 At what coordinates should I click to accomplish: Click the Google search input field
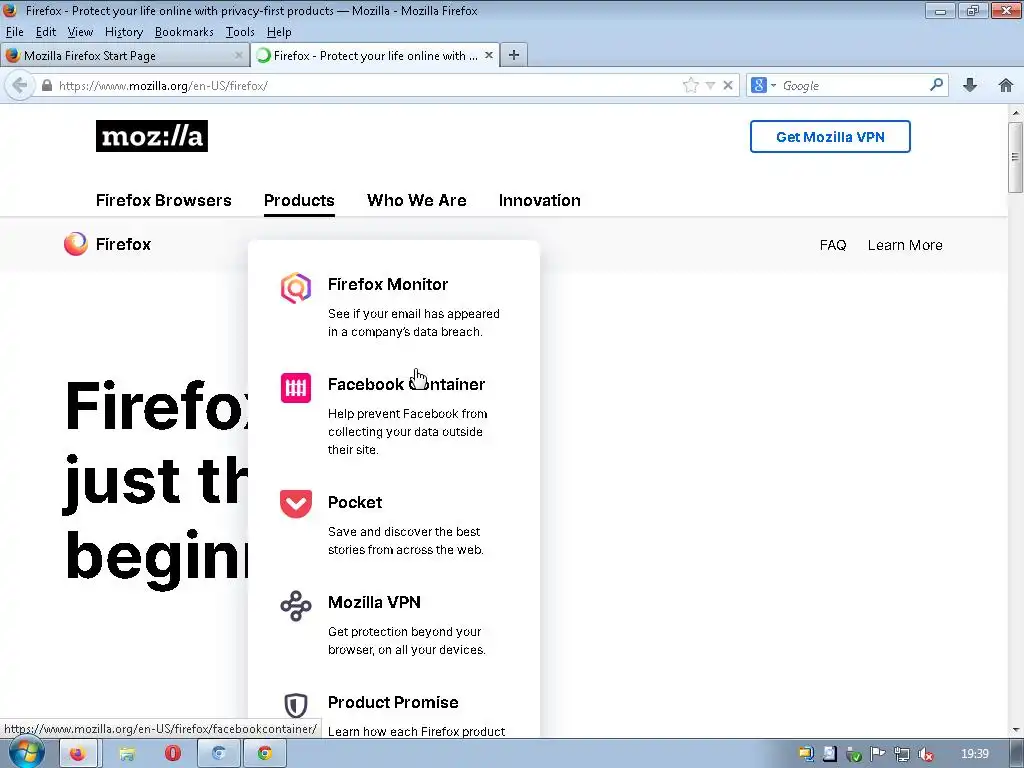coord(854,86)
